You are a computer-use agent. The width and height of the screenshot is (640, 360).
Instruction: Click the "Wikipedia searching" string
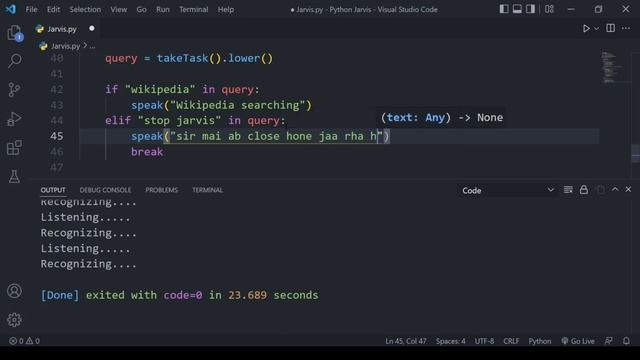(x=238, y=105)
